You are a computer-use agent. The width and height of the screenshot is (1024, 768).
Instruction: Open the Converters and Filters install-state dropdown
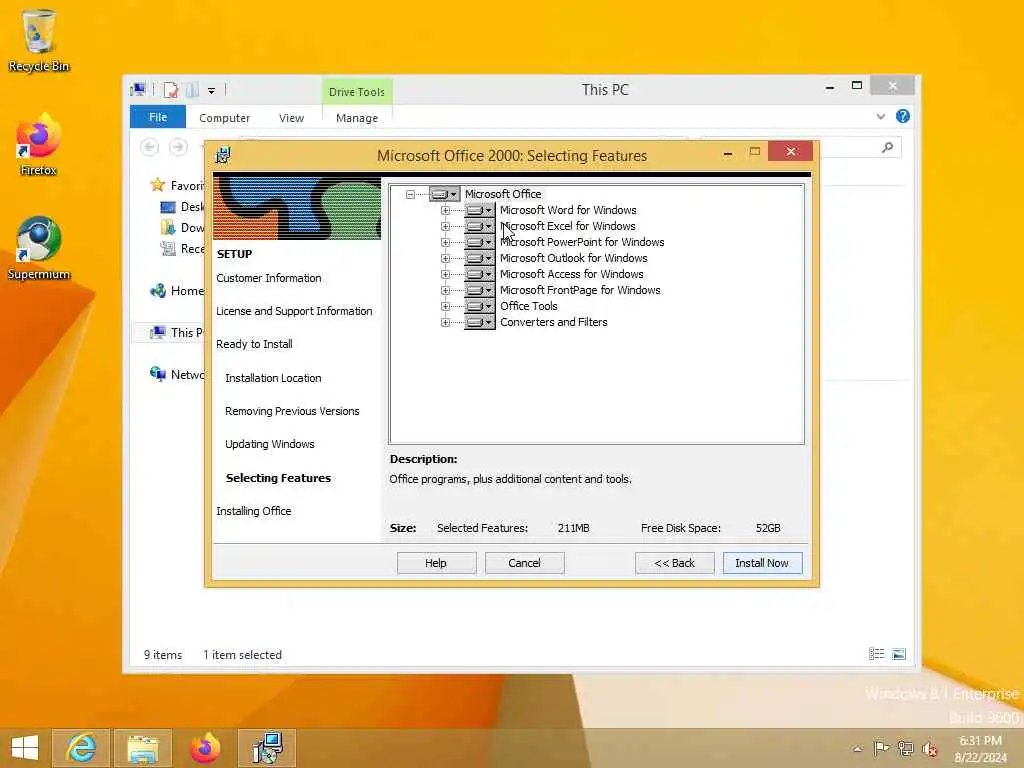tap(479, 322)
